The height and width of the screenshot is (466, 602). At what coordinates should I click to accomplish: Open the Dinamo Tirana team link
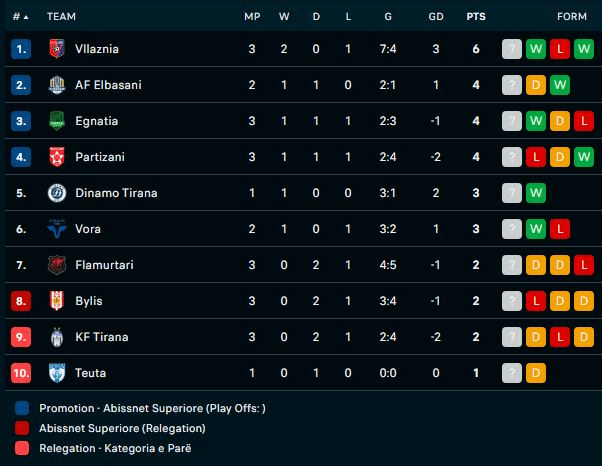click(x=116, y=193)
